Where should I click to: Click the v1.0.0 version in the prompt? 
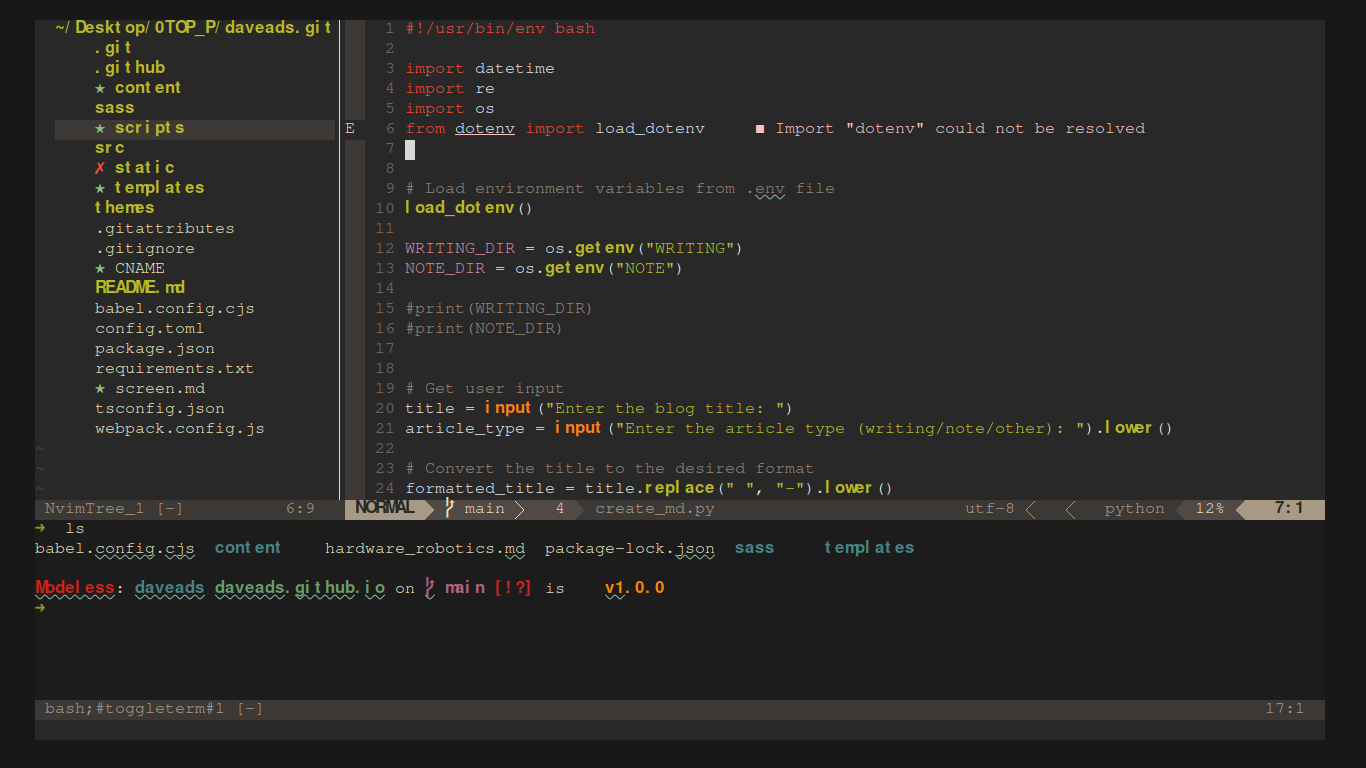(x=635, y=588)
